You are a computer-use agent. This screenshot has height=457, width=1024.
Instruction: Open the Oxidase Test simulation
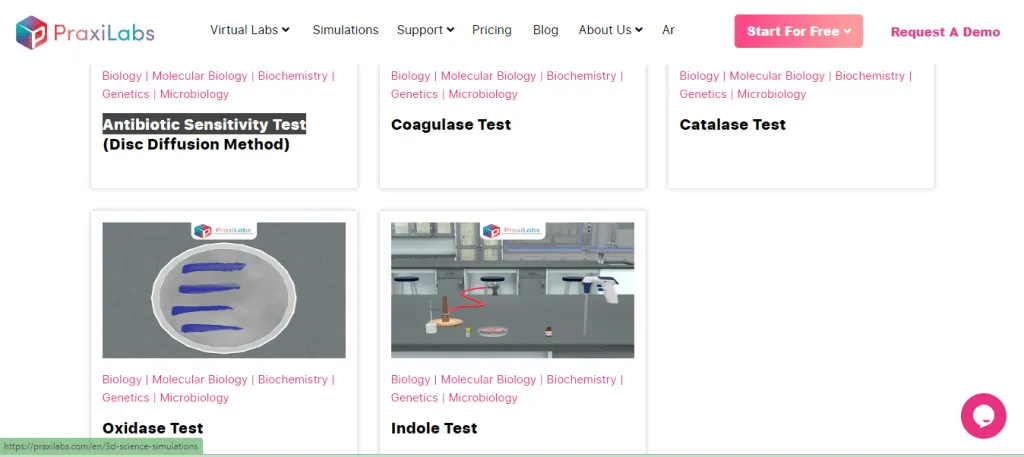[x=152, y=428]
